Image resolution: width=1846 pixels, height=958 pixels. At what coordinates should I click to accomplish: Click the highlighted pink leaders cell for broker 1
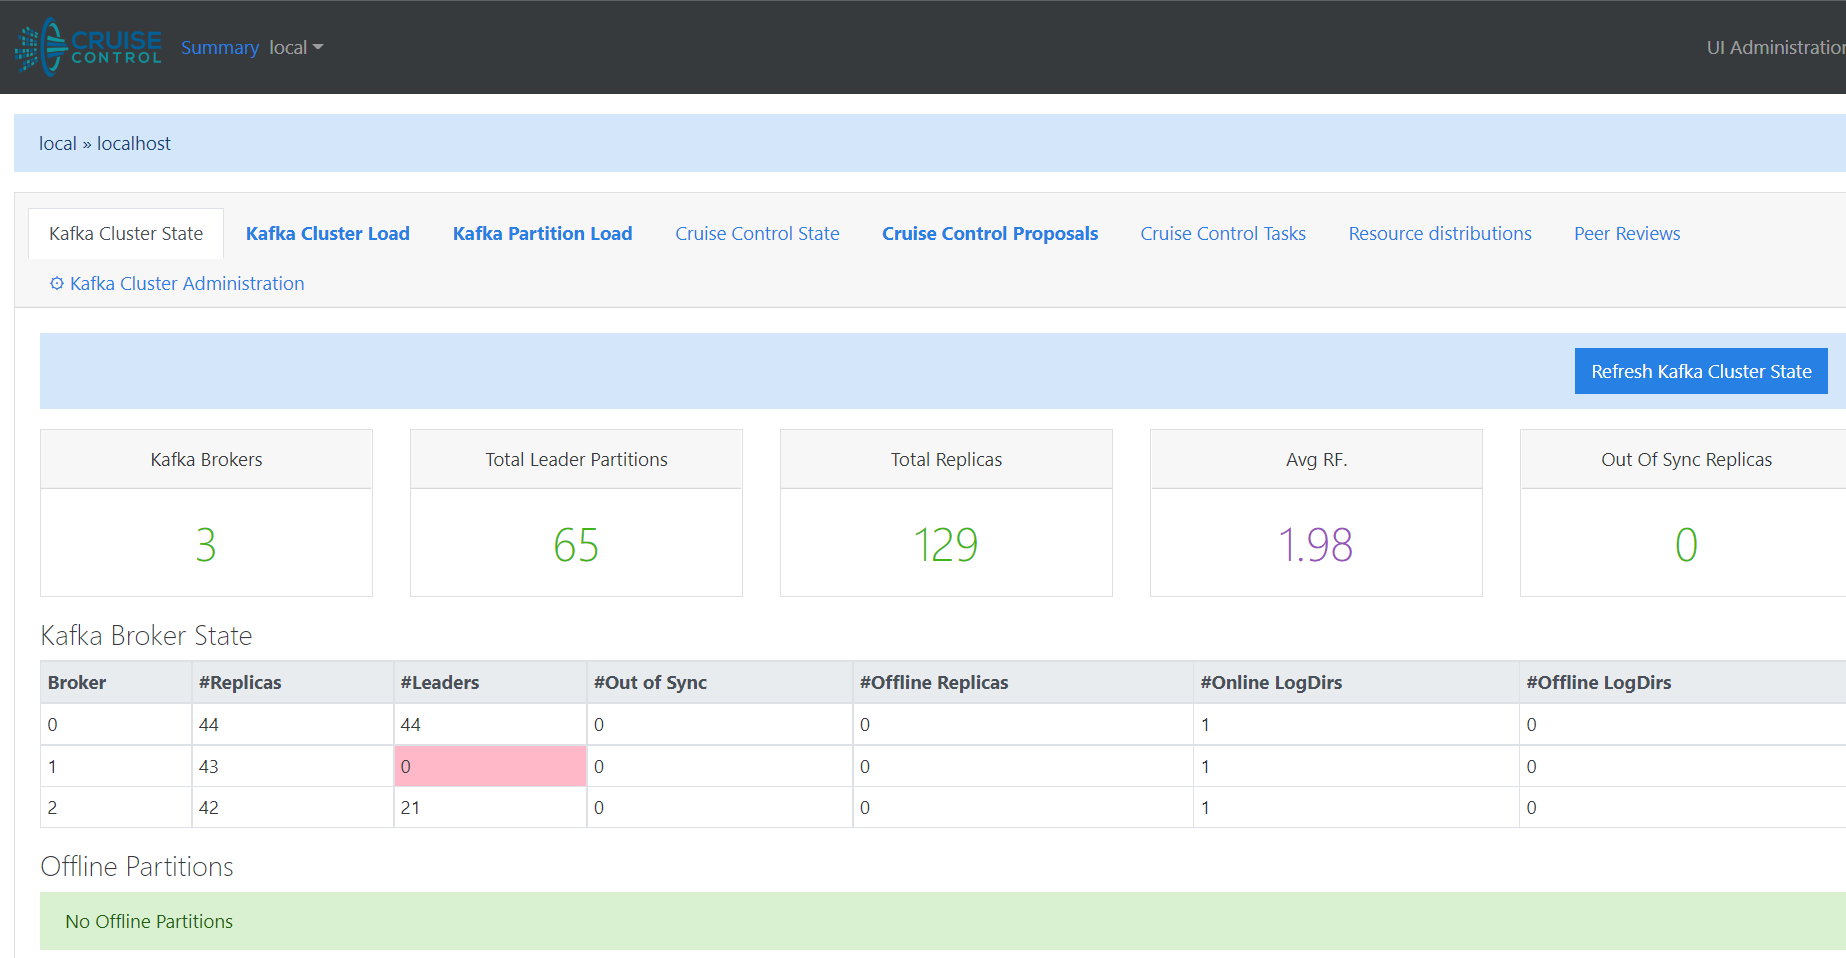[x=490, y=766]
